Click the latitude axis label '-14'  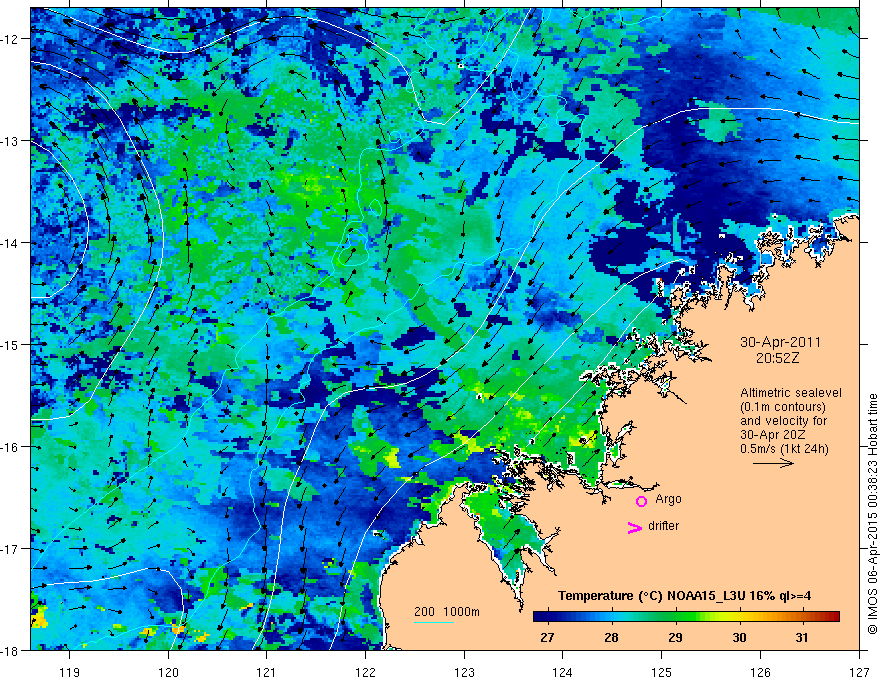pos(10,242)
